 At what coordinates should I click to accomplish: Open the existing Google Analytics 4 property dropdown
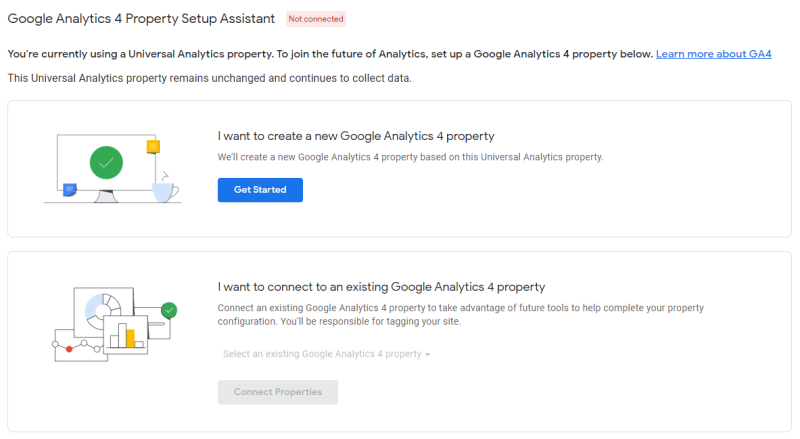[327, 354]
